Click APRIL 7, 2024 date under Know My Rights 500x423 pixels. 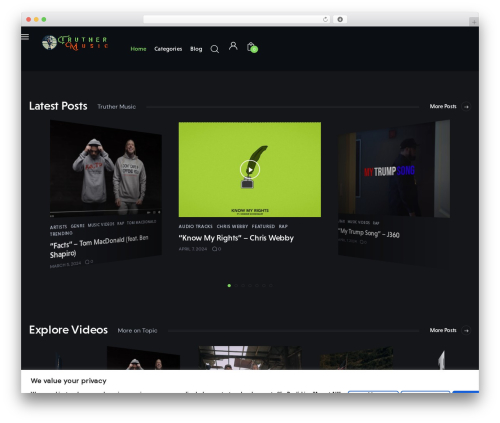coord(193,249)
